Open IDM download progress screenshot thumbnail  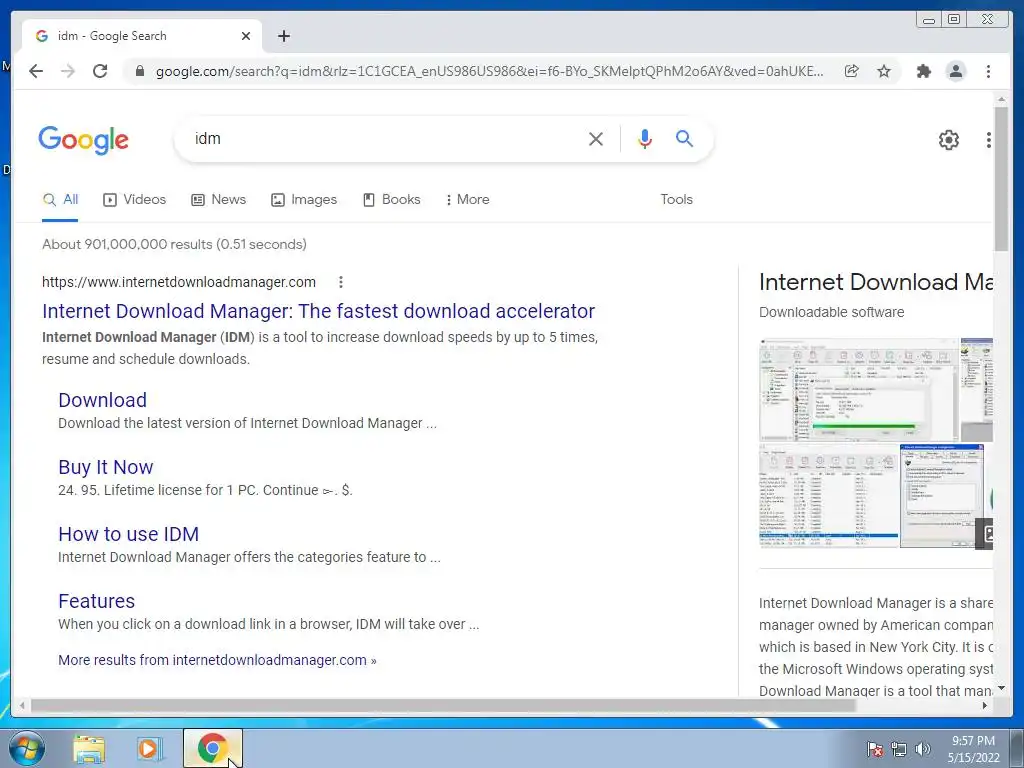[859, 390]
